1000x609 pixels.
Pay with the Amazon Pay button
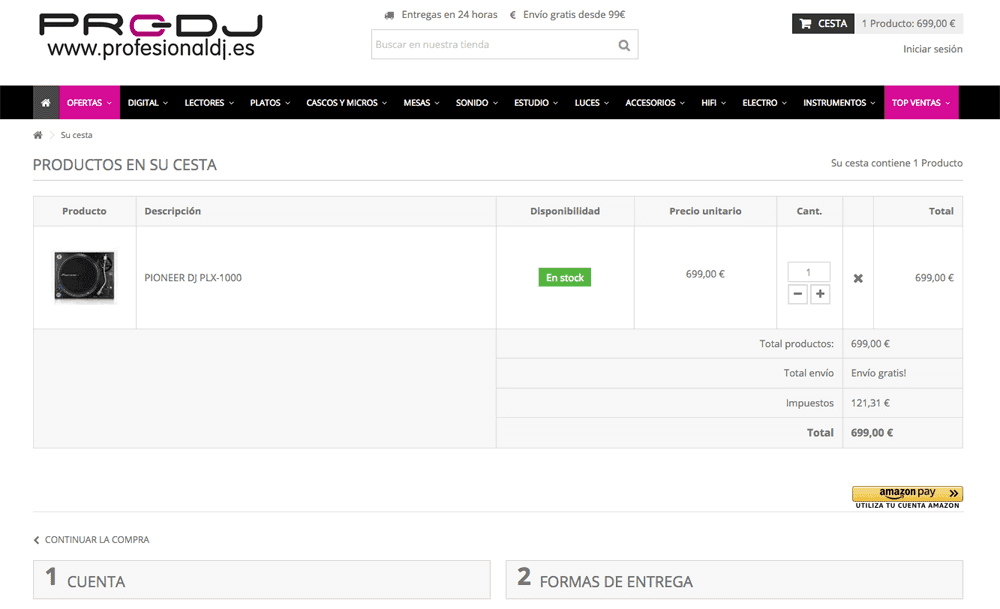(907, 497)
